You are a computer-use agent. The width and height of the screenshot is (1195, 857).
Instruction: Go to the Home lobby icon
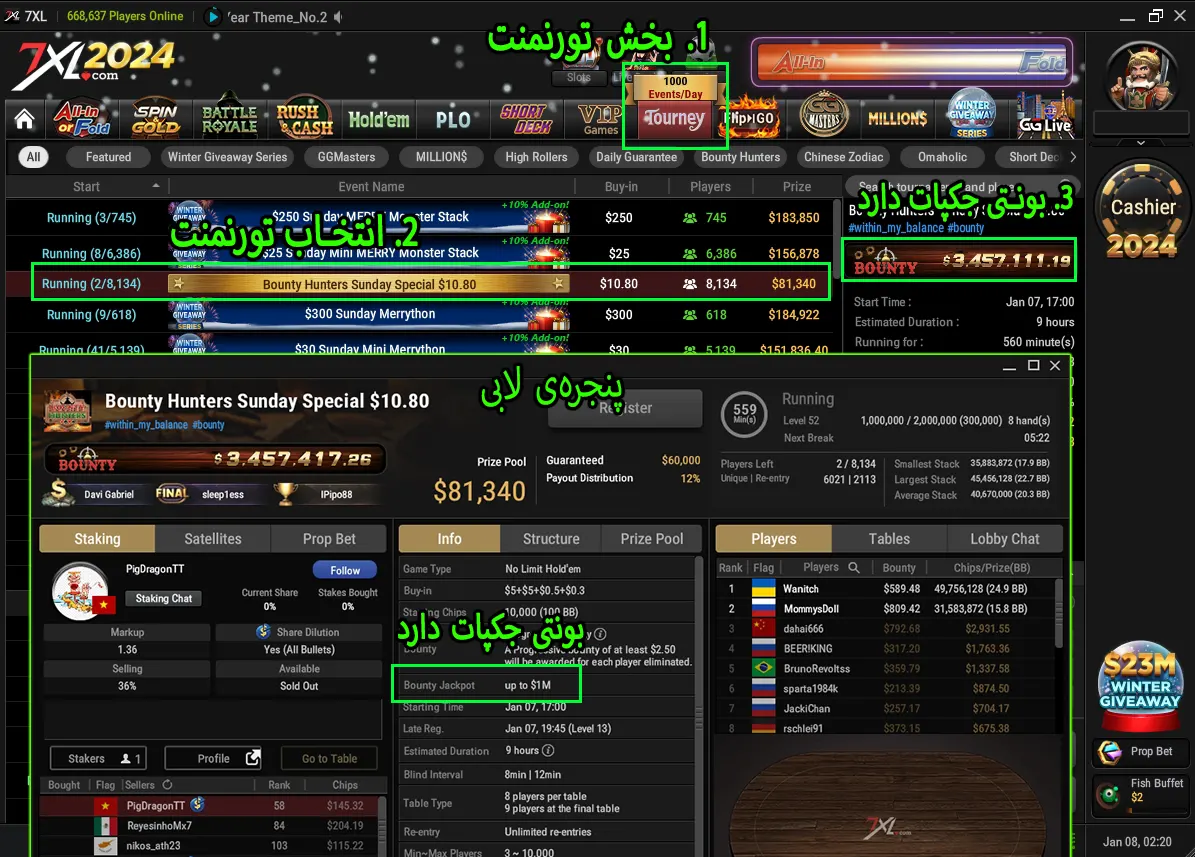click(25, 120)
